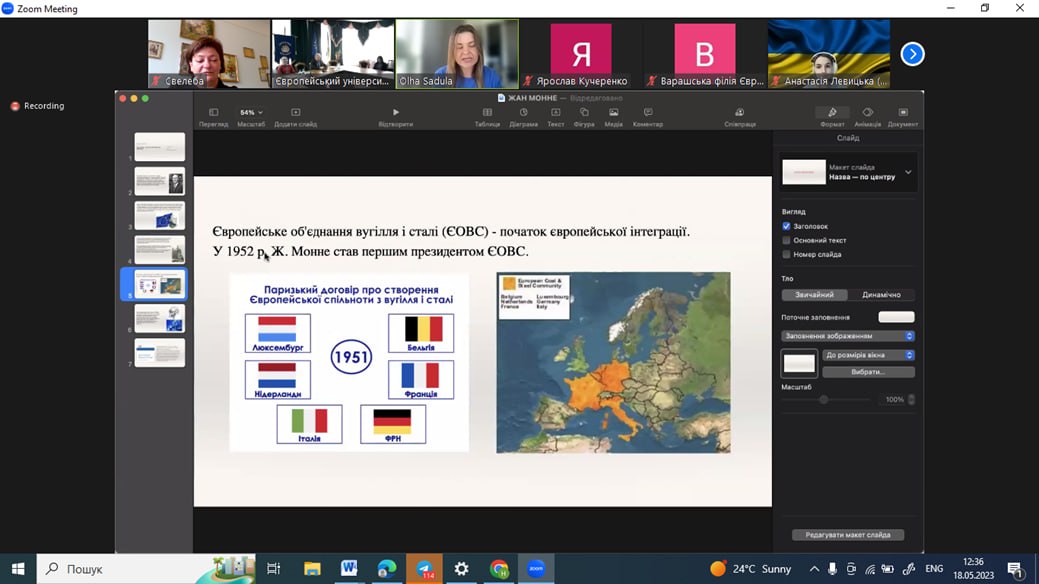1039x584 pixels.
Task: Open the Діаграма chart tool
Action: pos(523,113)
